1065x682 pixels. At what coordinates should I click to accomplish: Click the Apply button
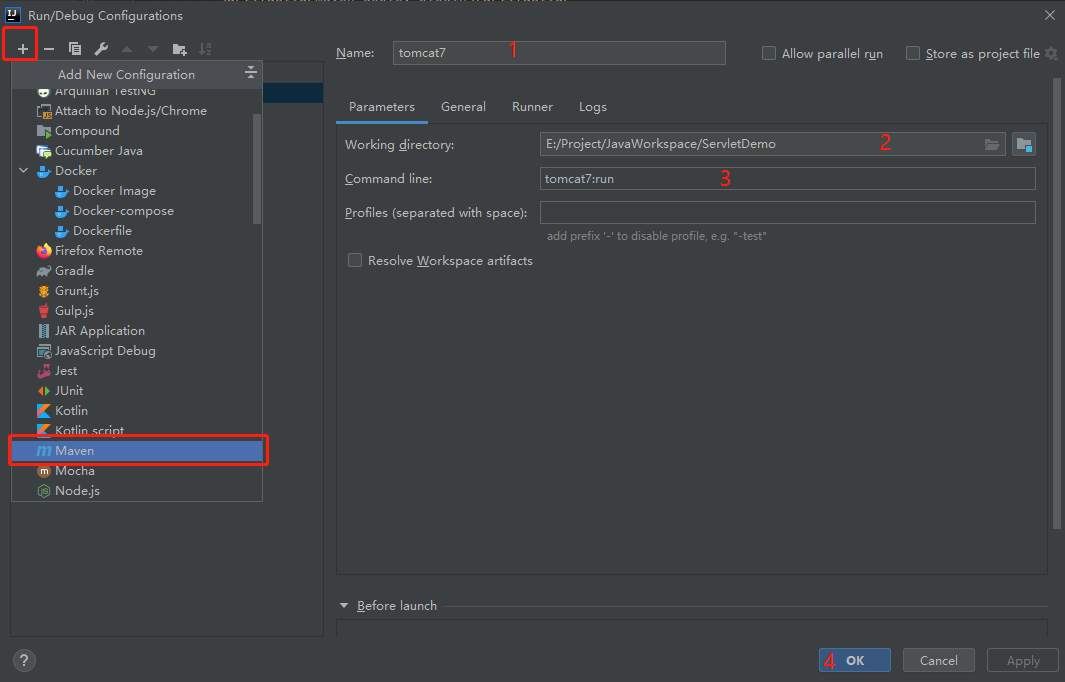click(x=1023, y=660)
